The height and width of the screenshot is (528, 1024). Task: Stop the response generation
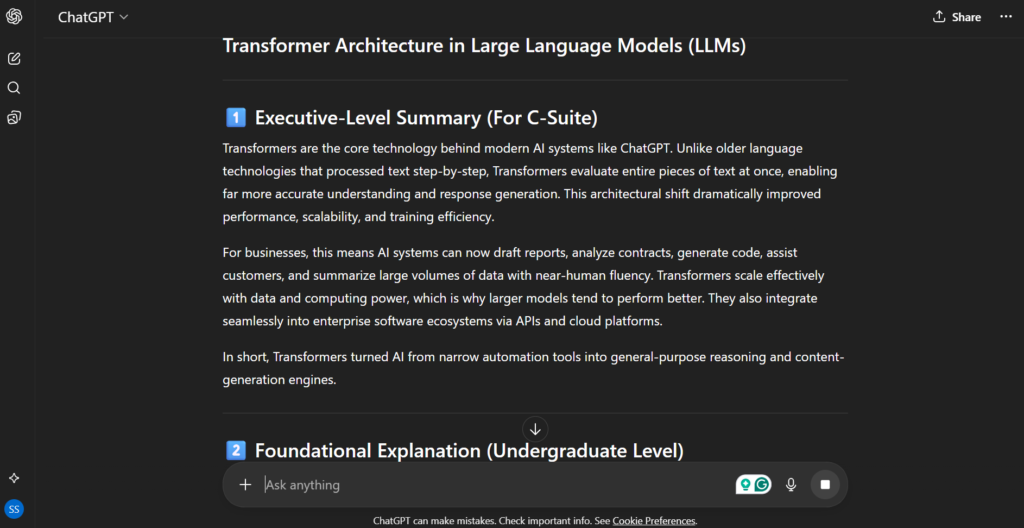[825, 485]
